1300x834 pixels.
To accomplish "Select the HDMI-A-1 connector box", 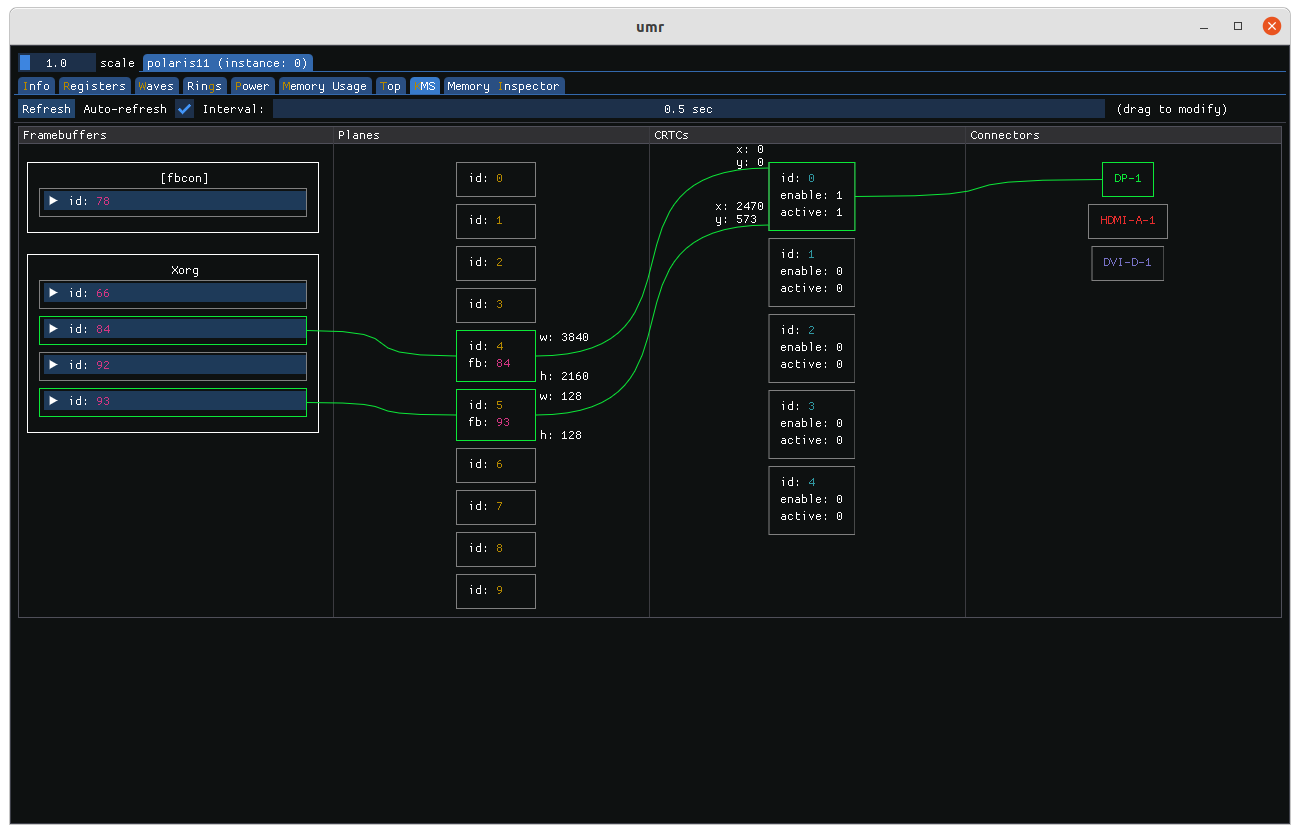I will pos(1128,221).
